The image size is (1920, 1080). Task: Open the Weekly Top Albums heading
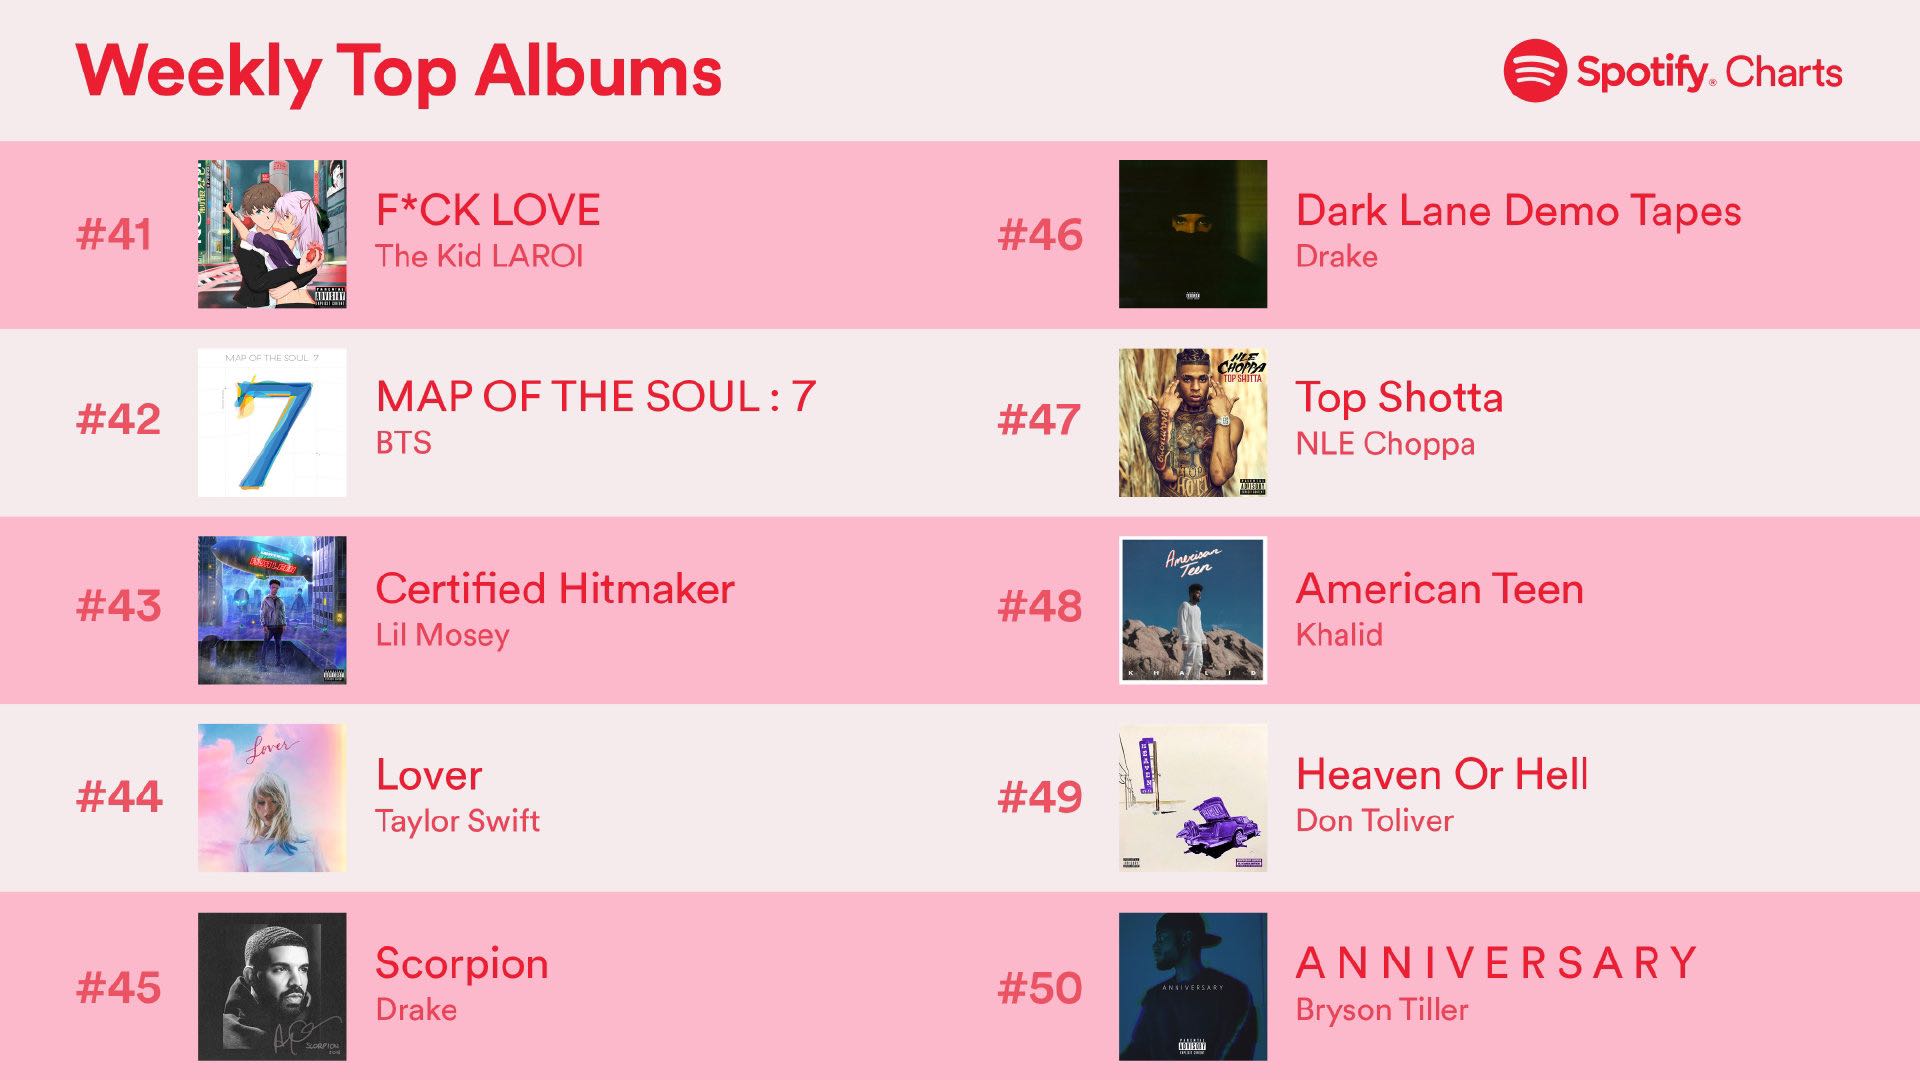[398, 73]
